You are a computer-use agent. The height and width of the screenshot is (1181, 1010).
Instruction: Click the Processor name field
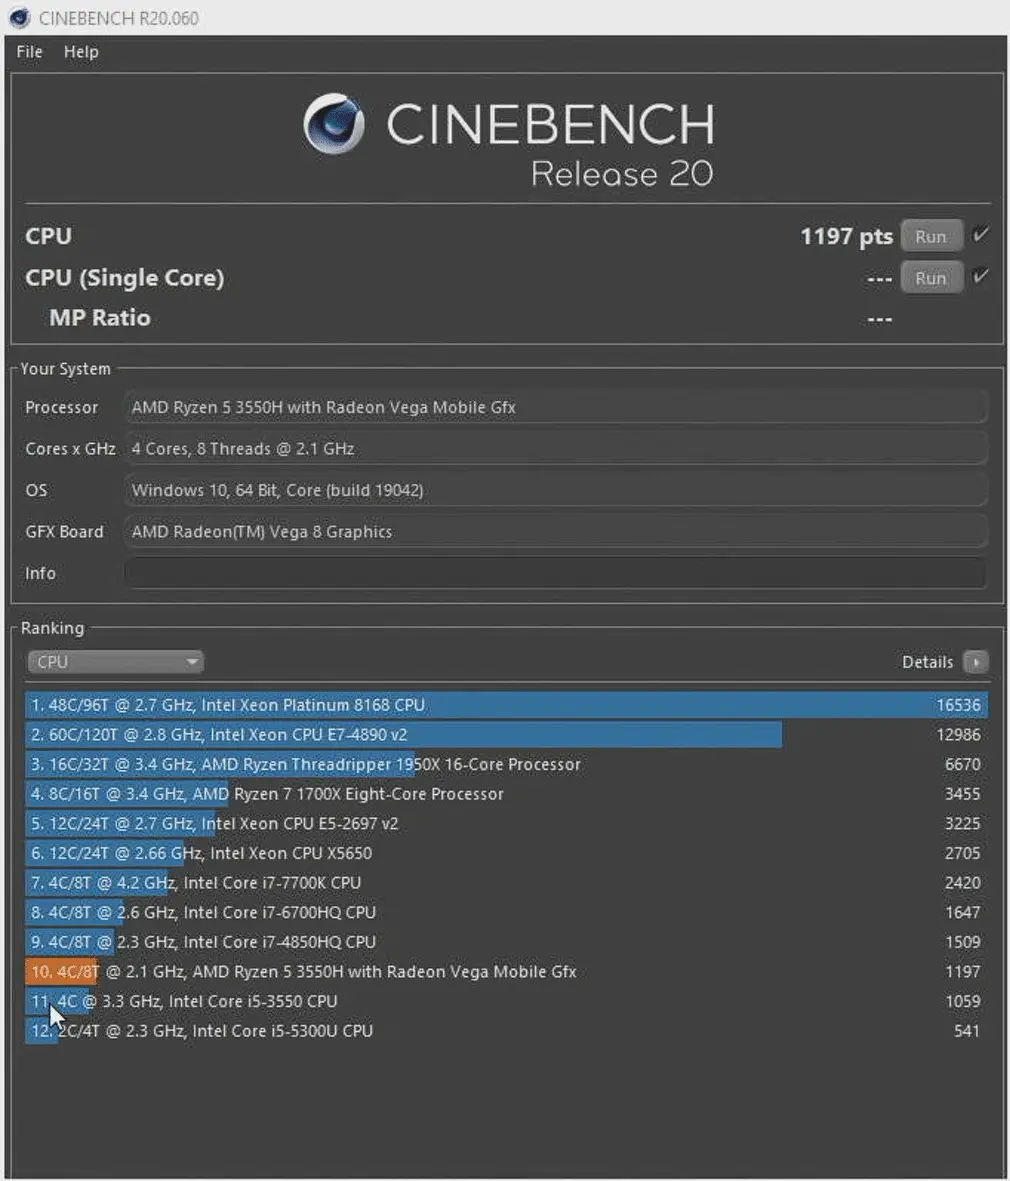(x=556, y=407)
